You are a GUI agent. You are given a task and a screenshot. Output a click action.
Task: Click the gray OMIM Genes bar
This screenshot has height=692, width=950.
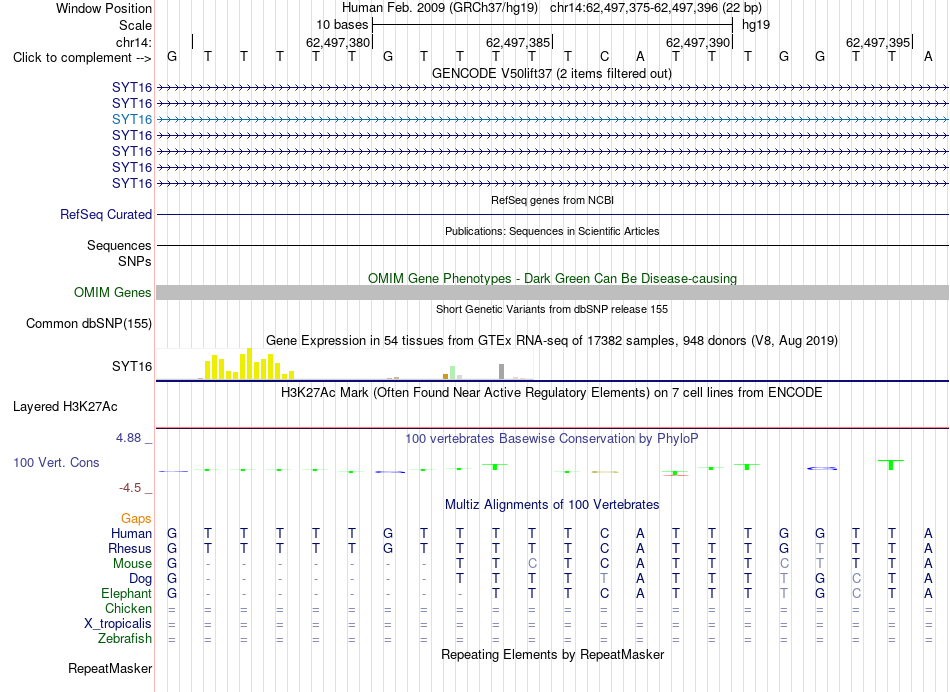552,293
